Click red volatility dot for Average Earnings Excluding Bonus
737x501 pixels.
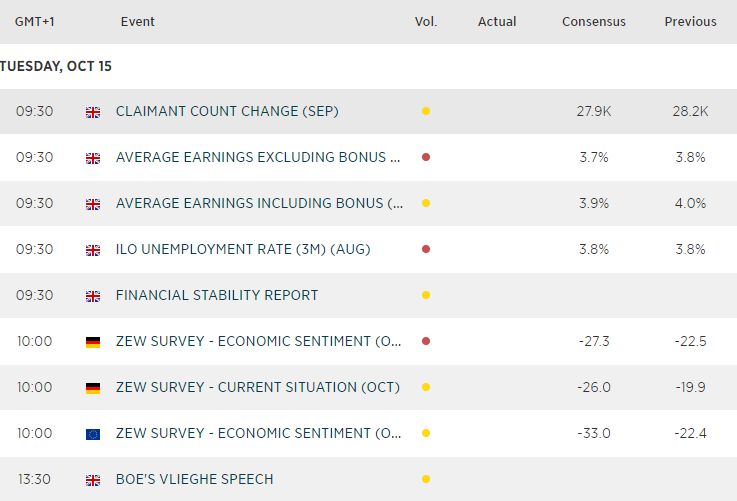(x=426, y=157)
